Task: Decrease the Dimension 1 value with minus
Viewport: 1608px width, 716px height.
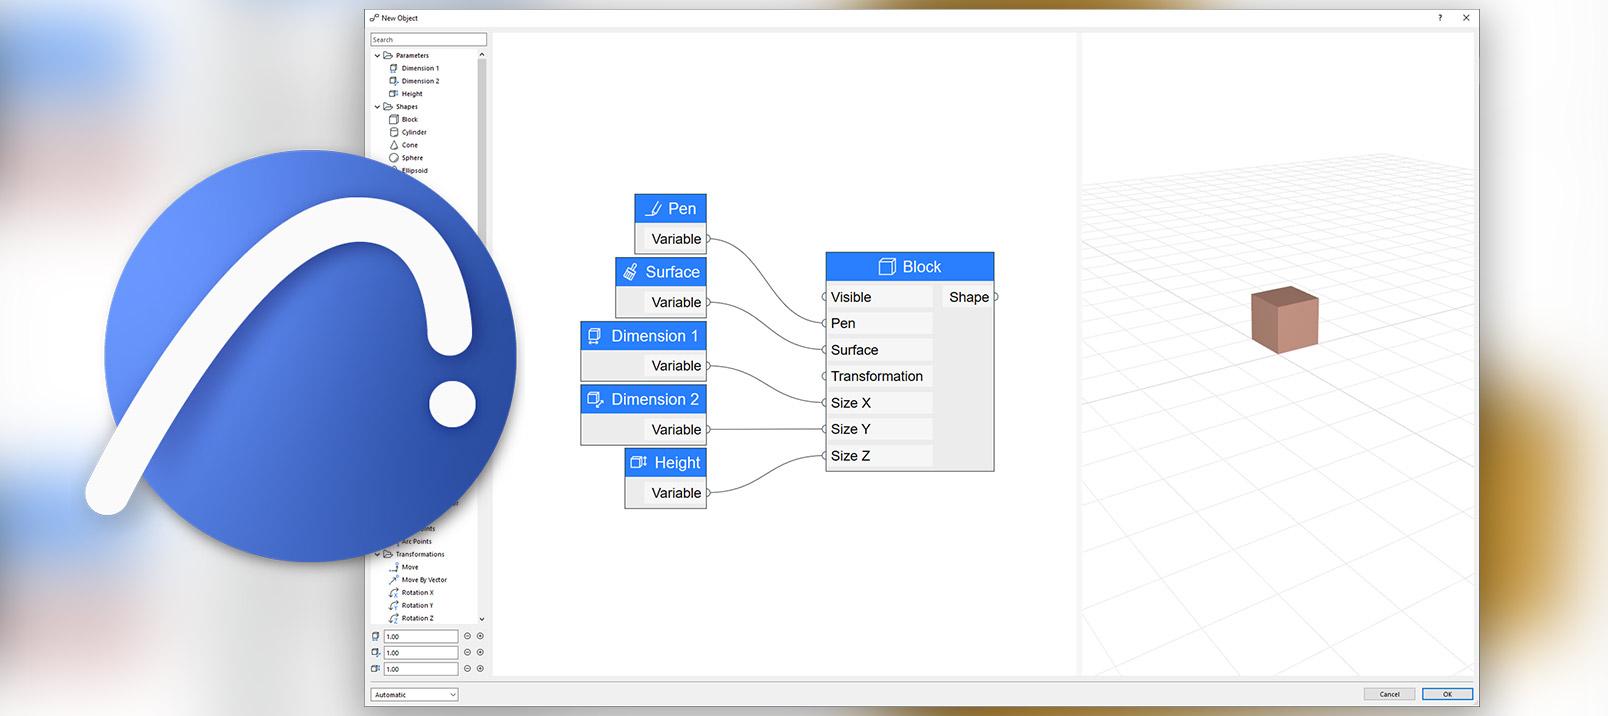Action: 467,637
